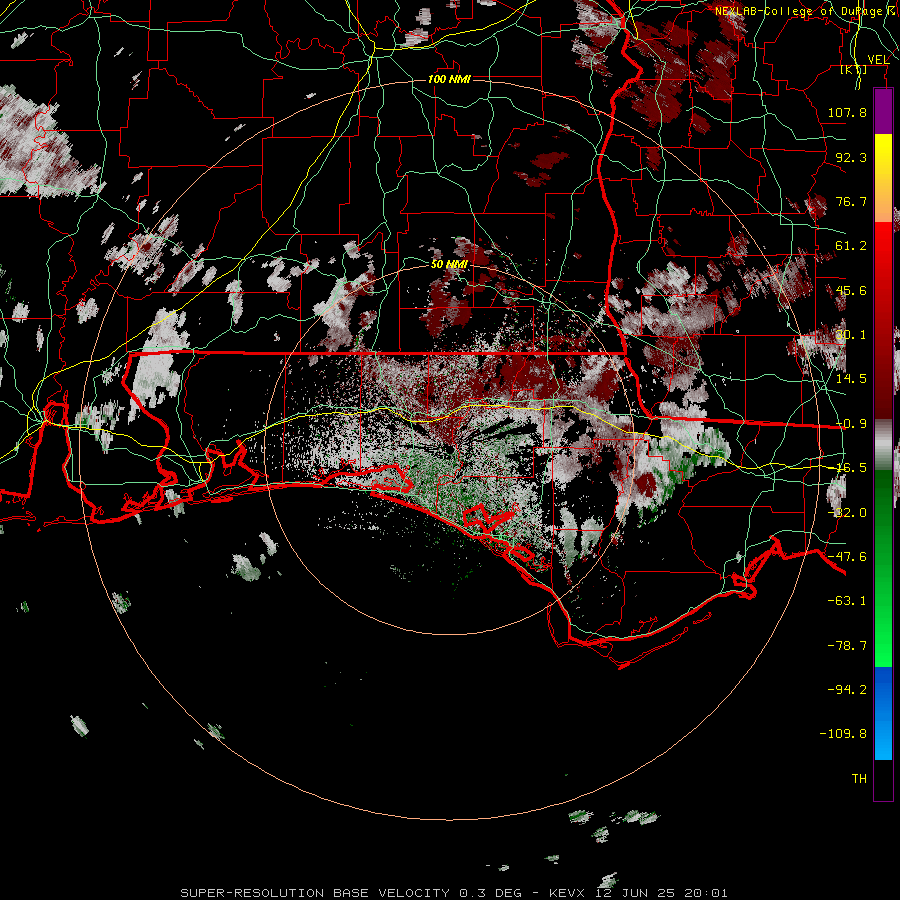Pick the blue segment of the color bar

click(883, 713)
